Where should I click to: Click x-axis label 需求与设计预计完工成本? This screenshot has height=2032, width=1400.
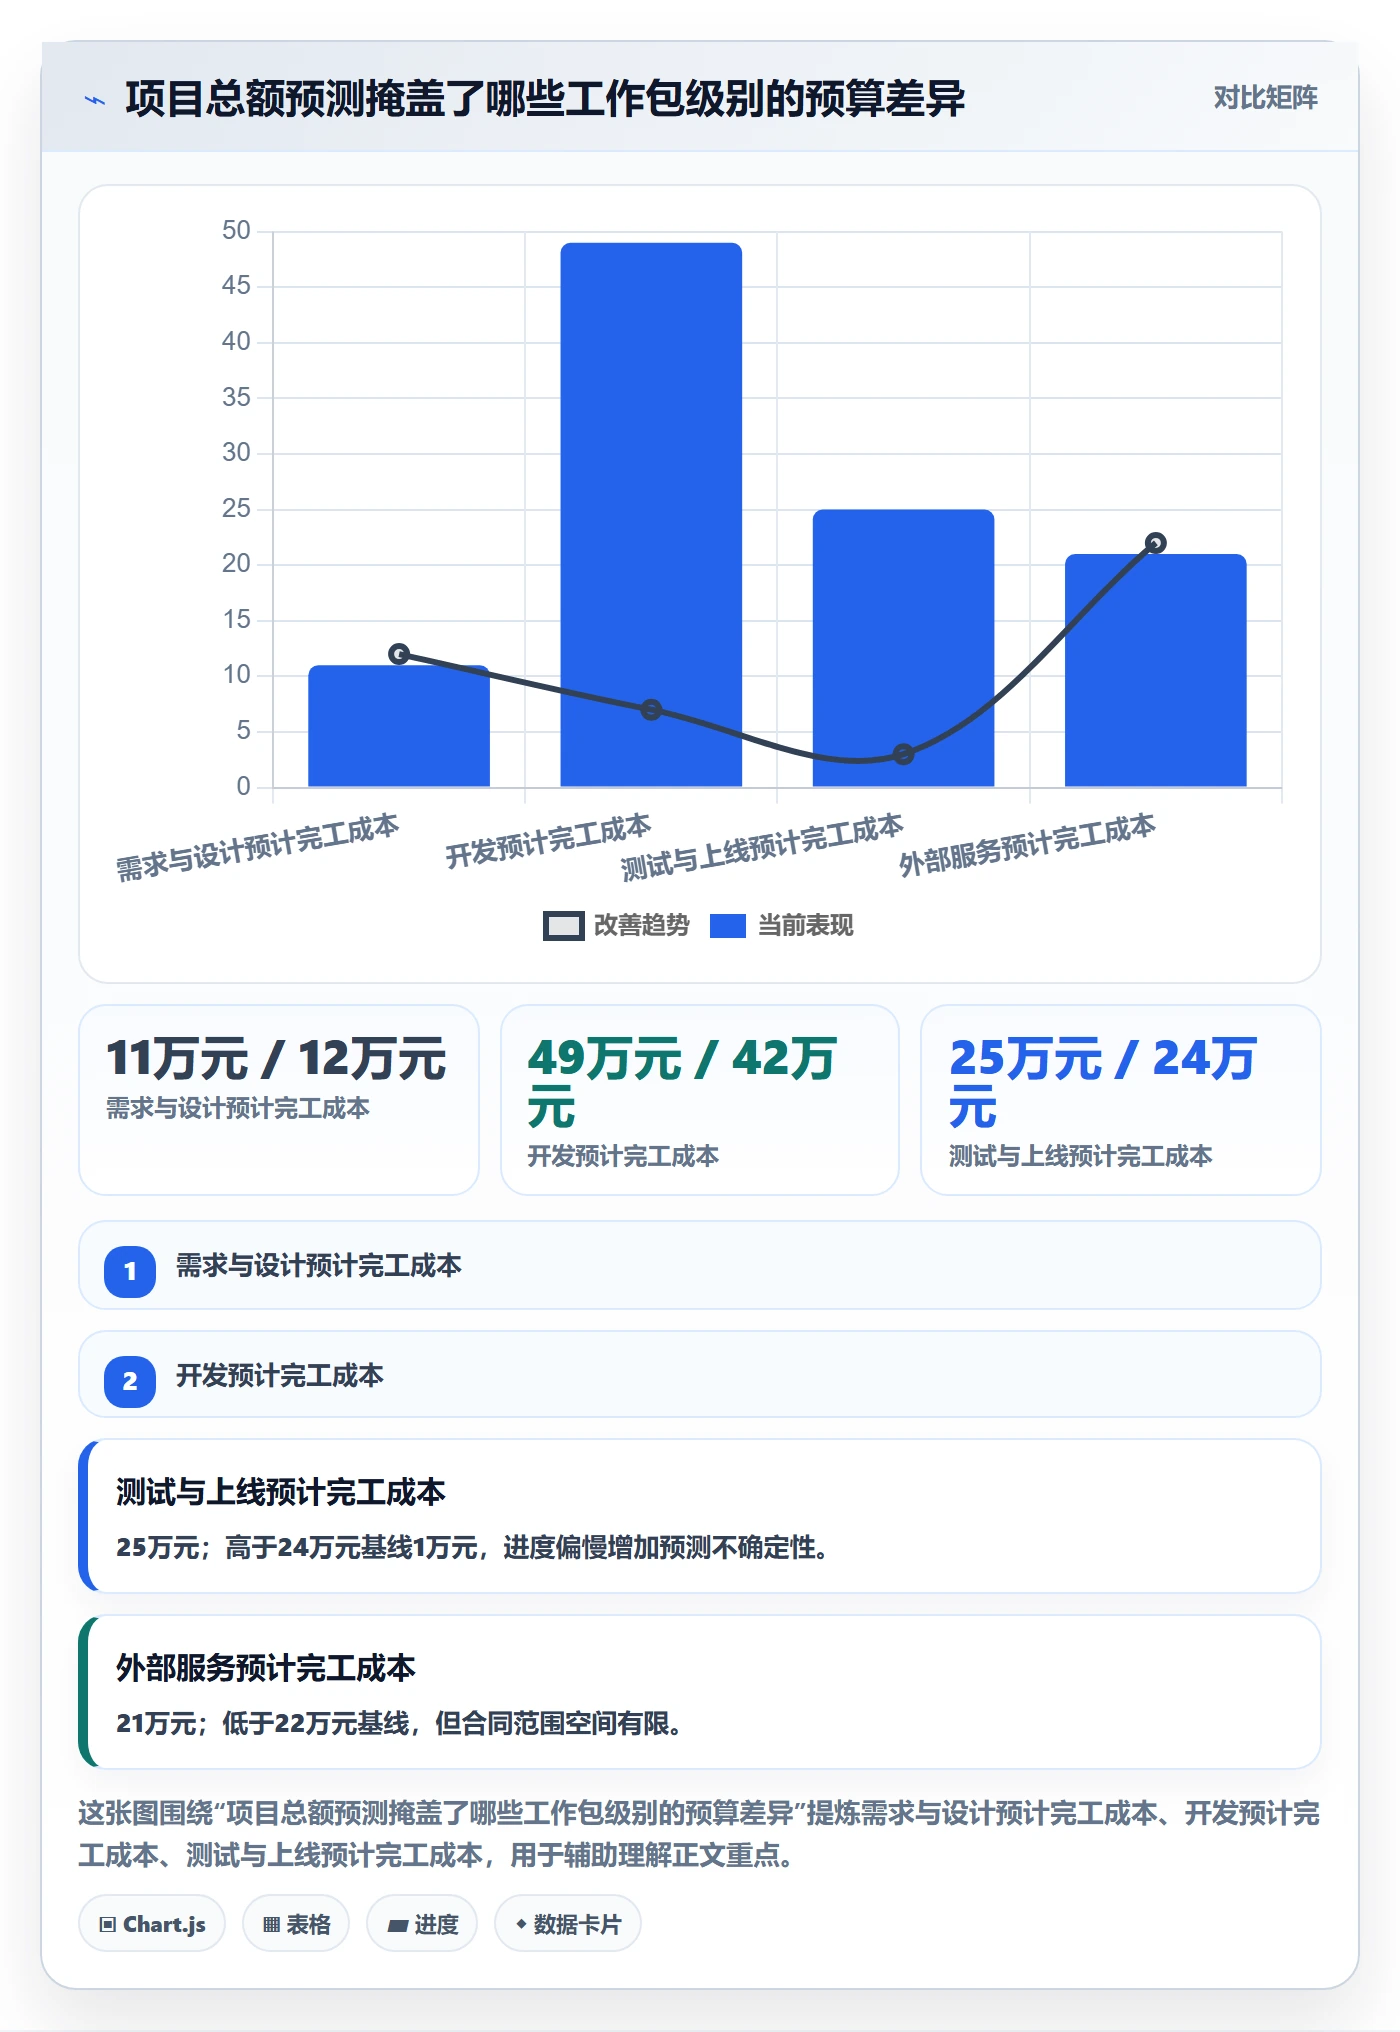(x=257, y=847)
